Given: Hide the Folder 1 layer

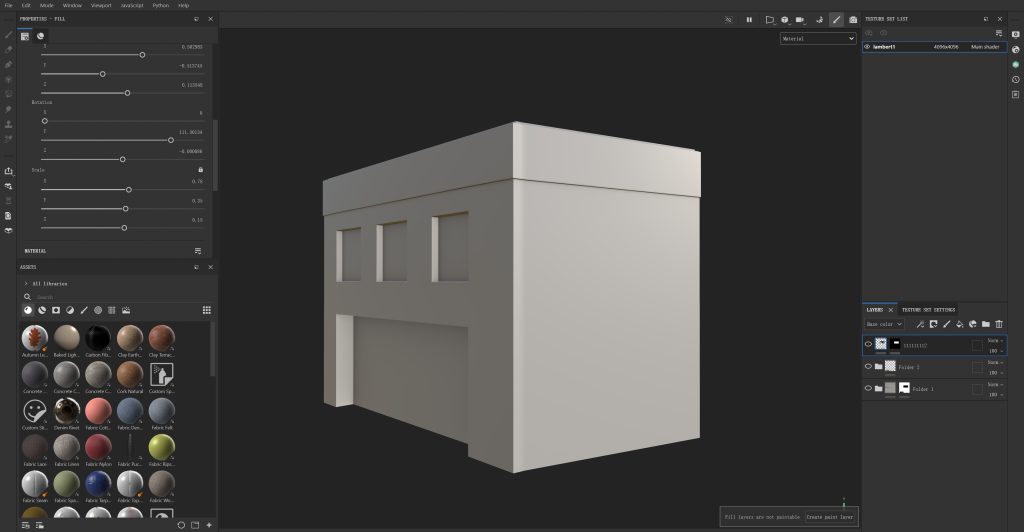Looking at the screenshot, I should [x=868, y=388].
